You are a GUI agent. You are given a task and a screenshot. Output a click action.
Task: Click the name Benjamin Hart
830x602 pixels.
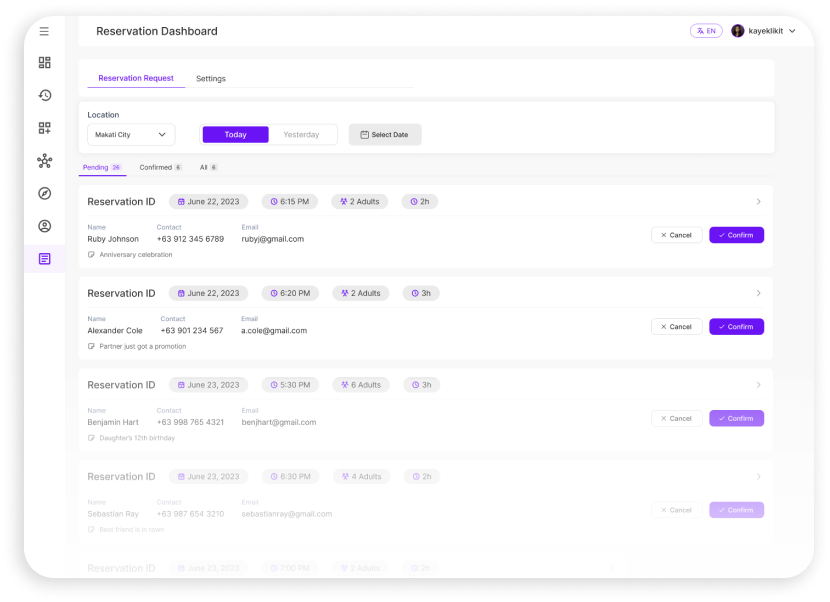(x=113, y=422)
